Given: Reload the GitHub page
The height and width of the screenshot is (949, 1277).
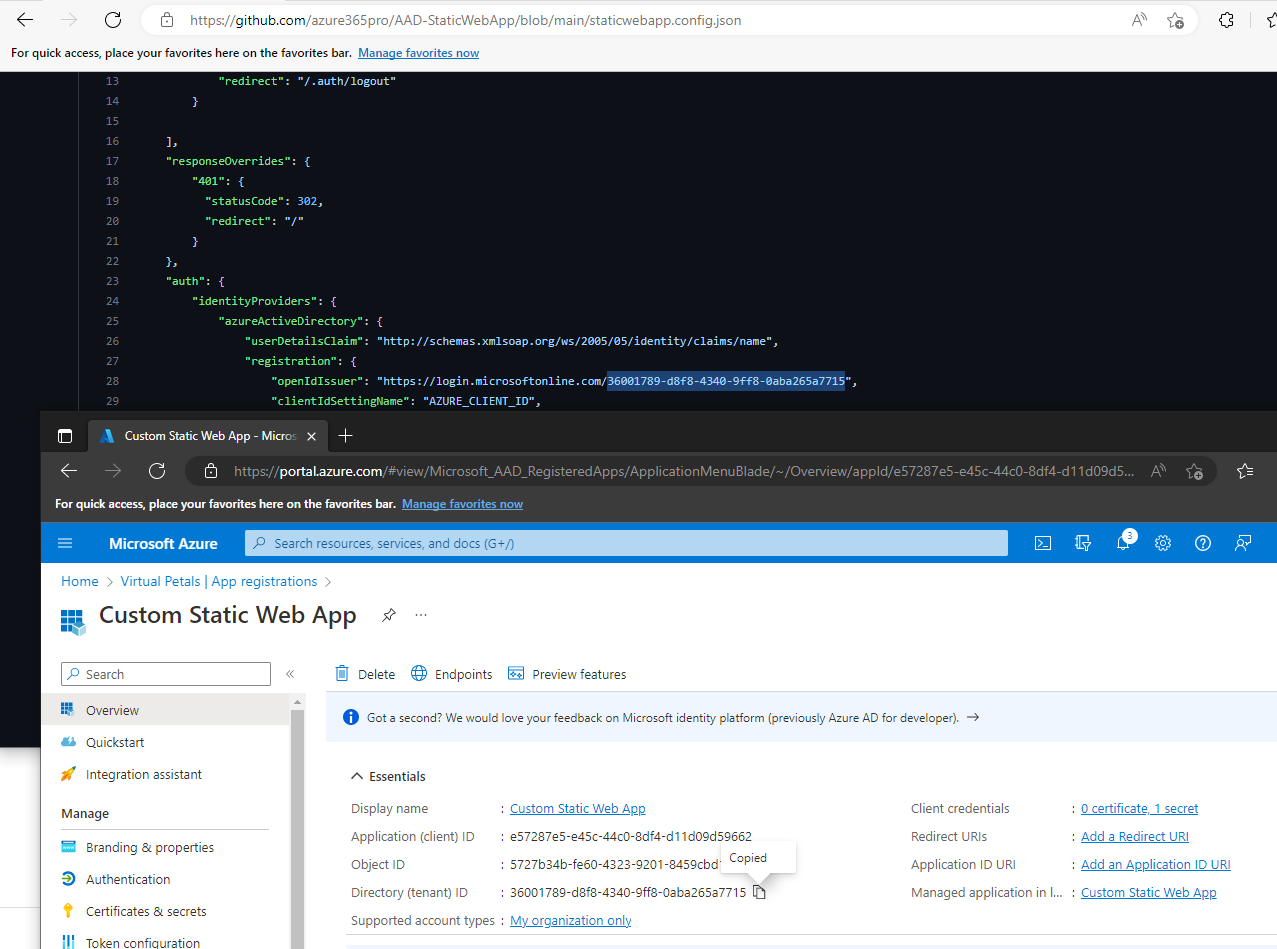Looking at the screenshot, I should coord(113,20).
